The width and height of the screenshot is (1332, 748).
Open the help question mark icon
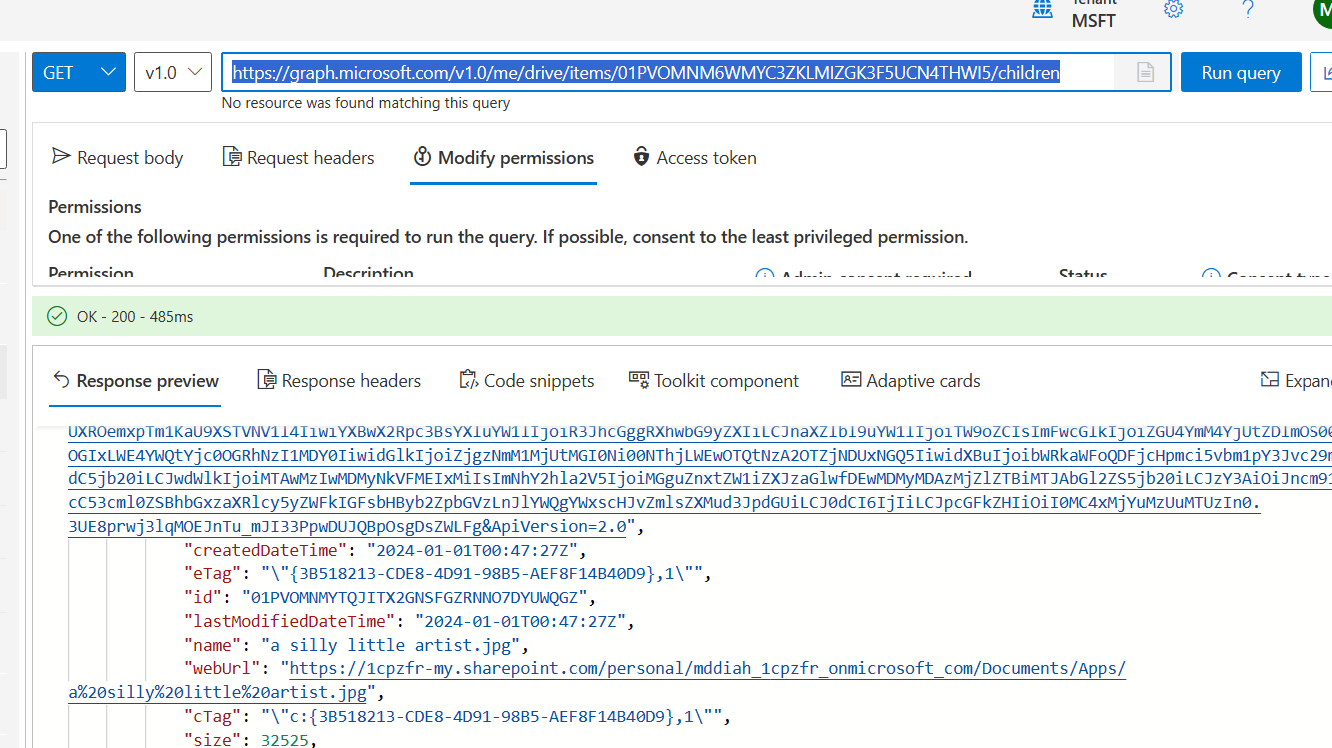tap(1247, 10)
